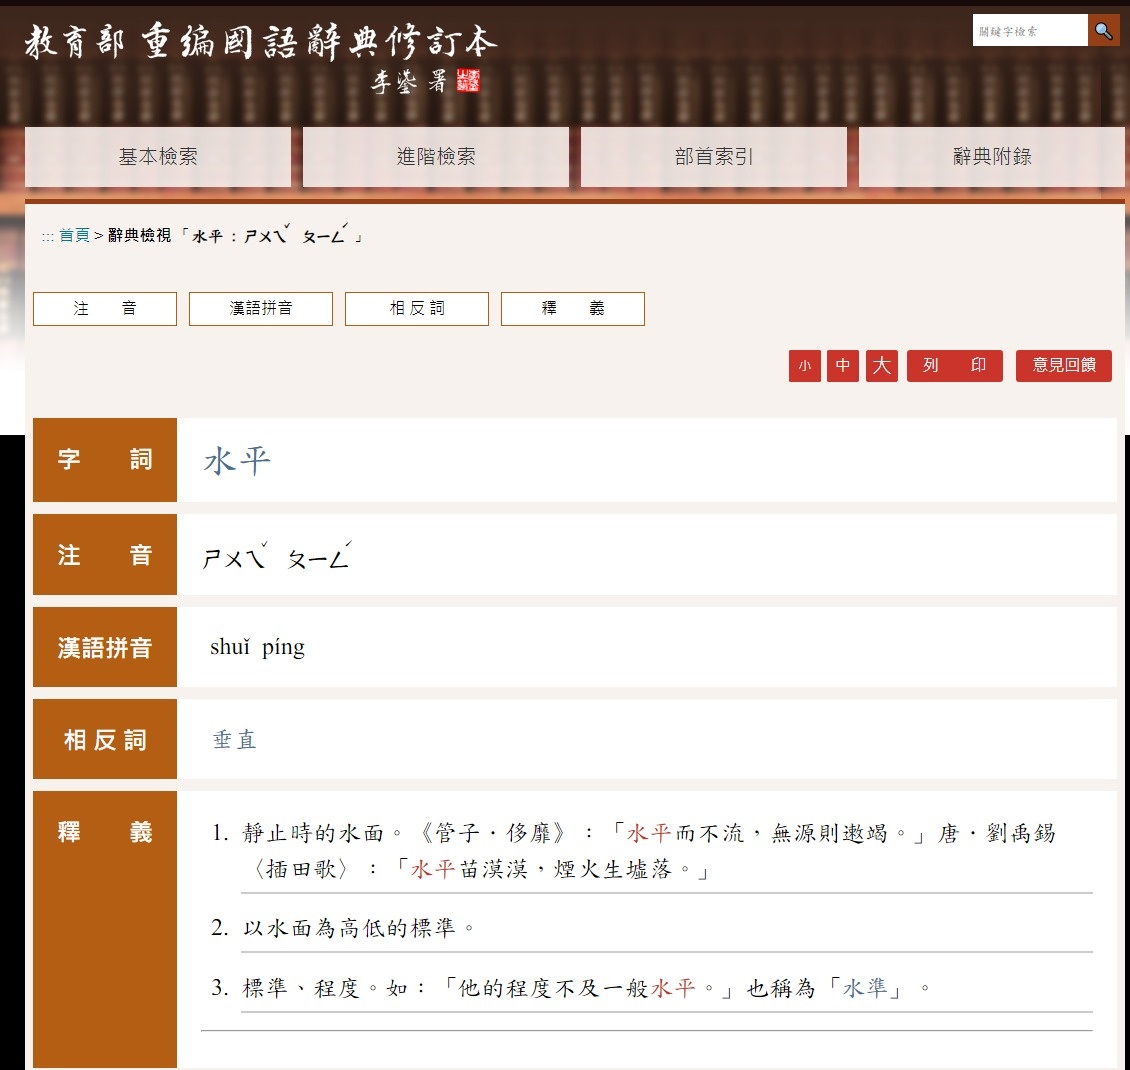Click definition 1 text 靜止時的水面
This screenshot has height=1070, width=1130.
pos(313,834)
